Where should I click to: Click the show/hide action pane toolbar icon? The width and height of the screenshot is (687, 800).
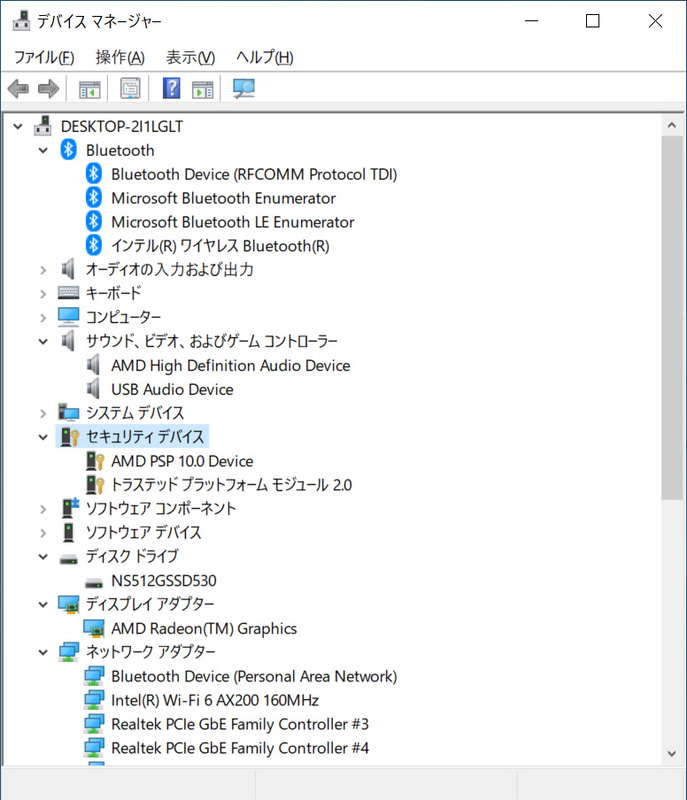coord(202,89)
